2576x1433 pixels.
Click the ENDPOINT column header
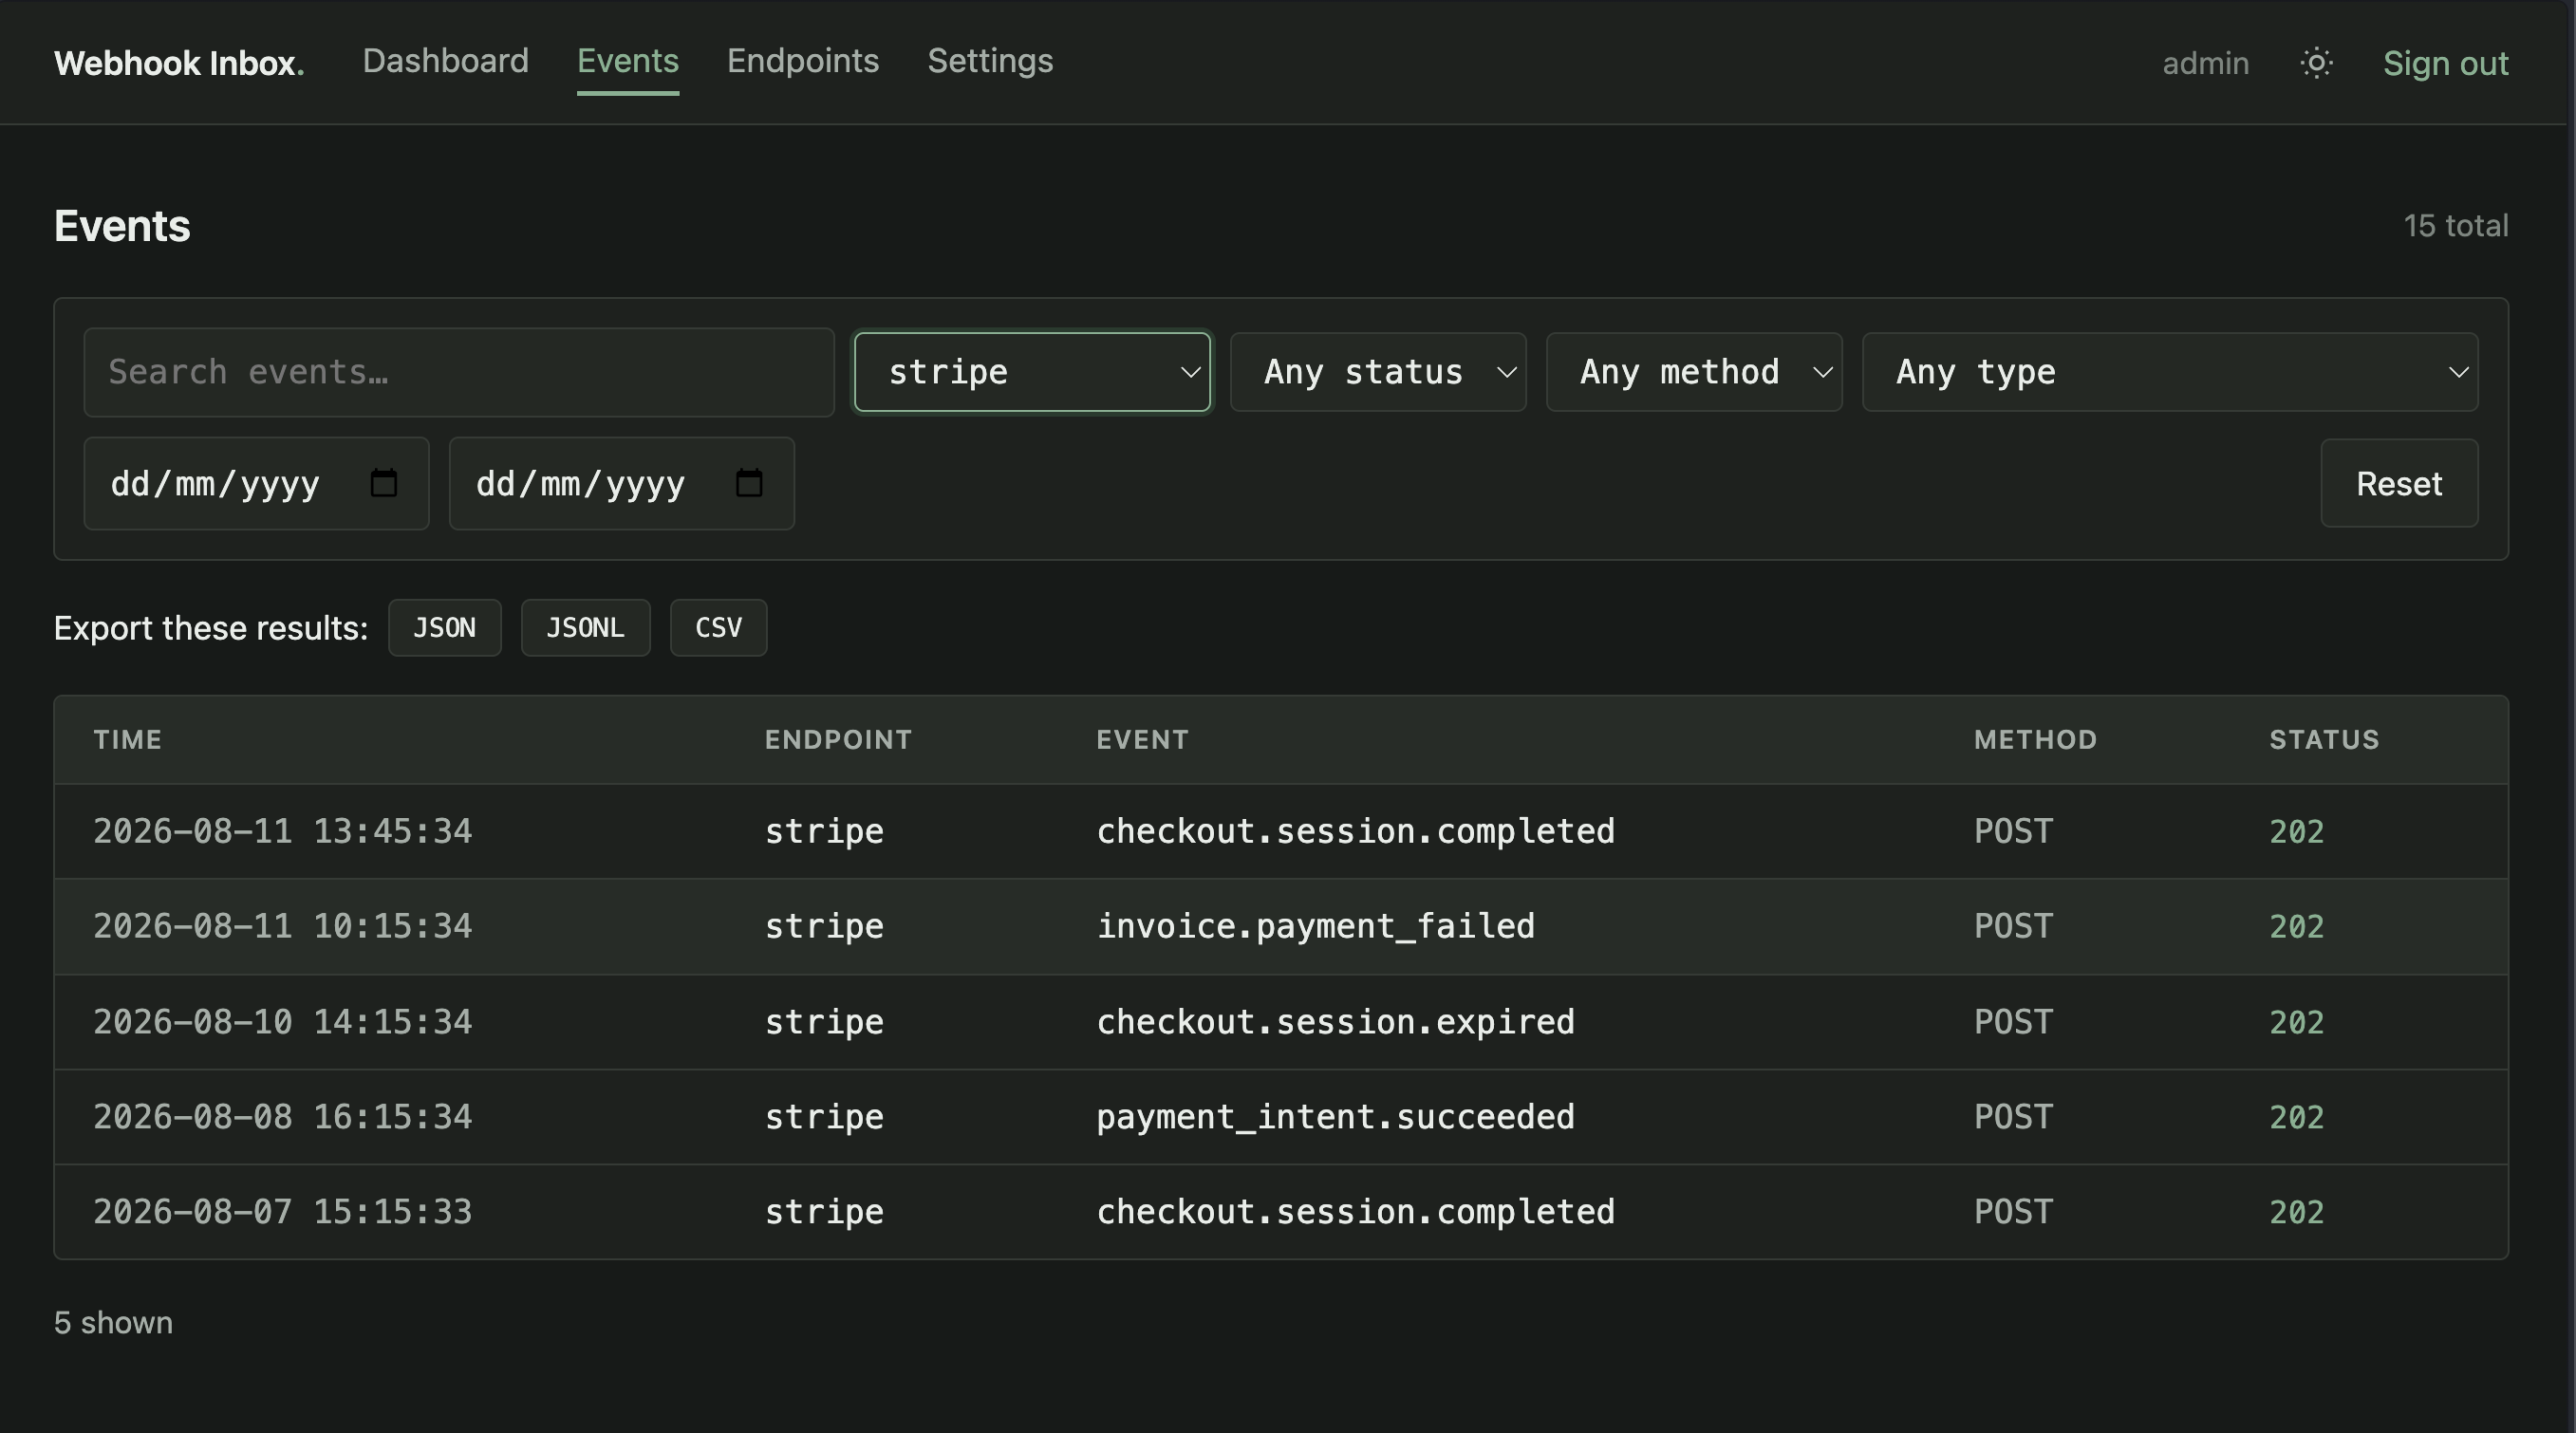pyautogui.click(x=838, y=740)
